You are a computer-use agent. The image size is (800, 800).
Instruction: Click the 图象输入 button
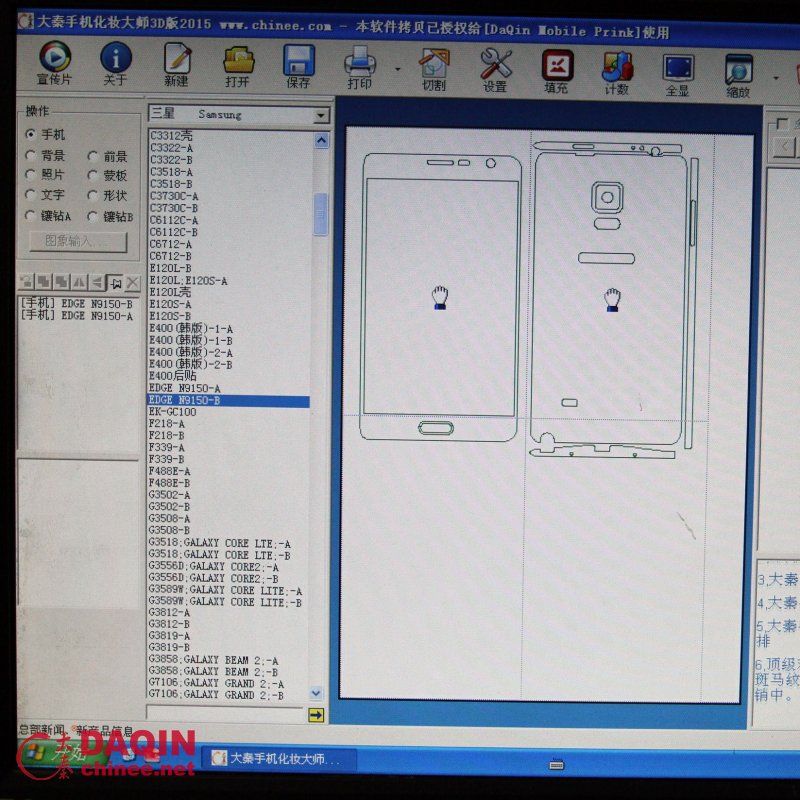pyautogui.click(x=78, y=241)
